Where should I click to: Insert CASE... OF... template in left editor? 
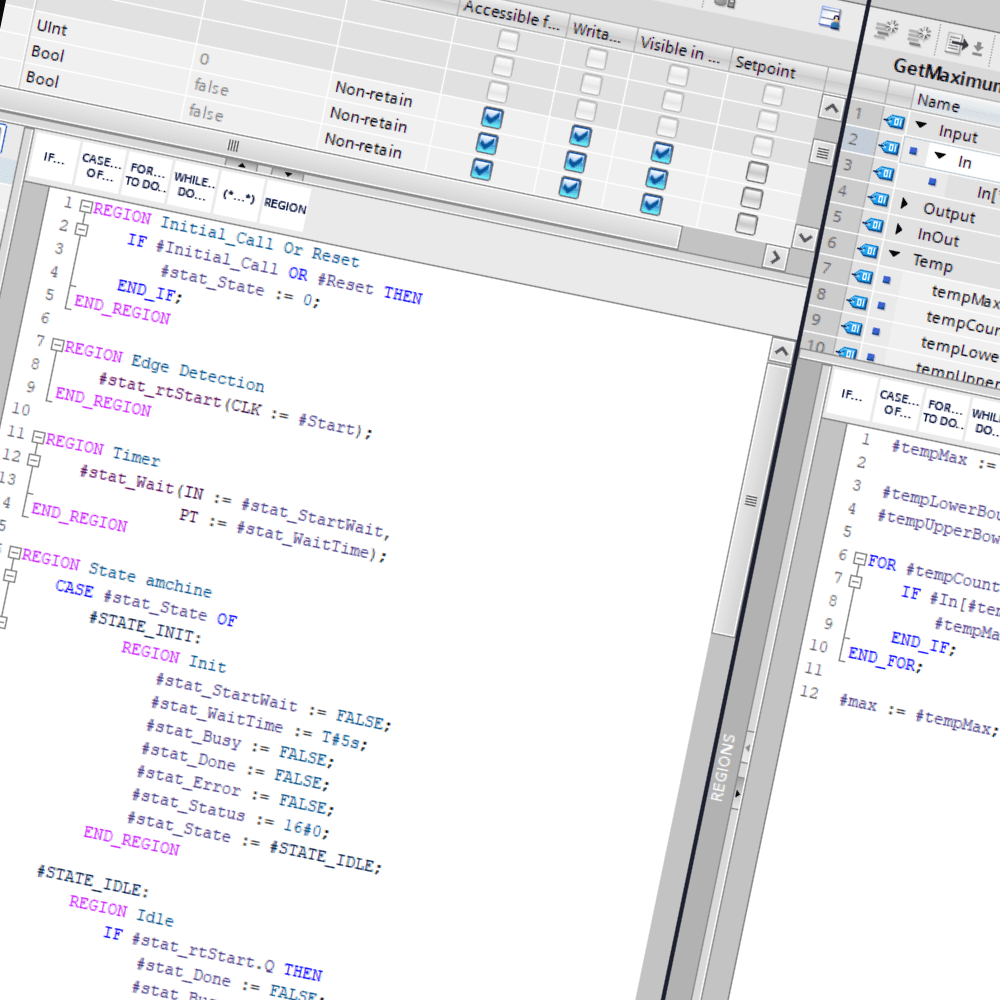(x=101, y=167)
